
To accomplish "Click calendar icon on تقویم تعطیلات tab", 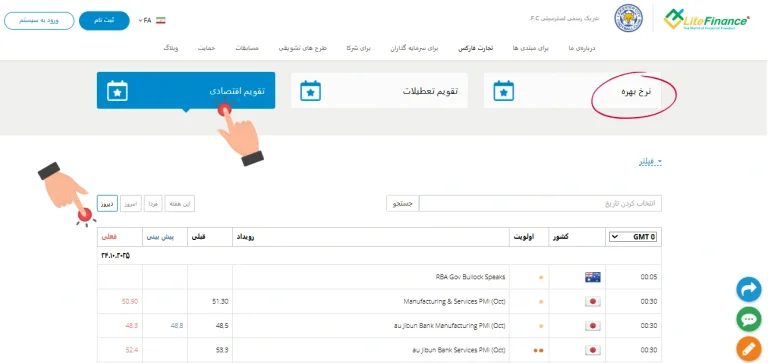I will tap(311, 91).
